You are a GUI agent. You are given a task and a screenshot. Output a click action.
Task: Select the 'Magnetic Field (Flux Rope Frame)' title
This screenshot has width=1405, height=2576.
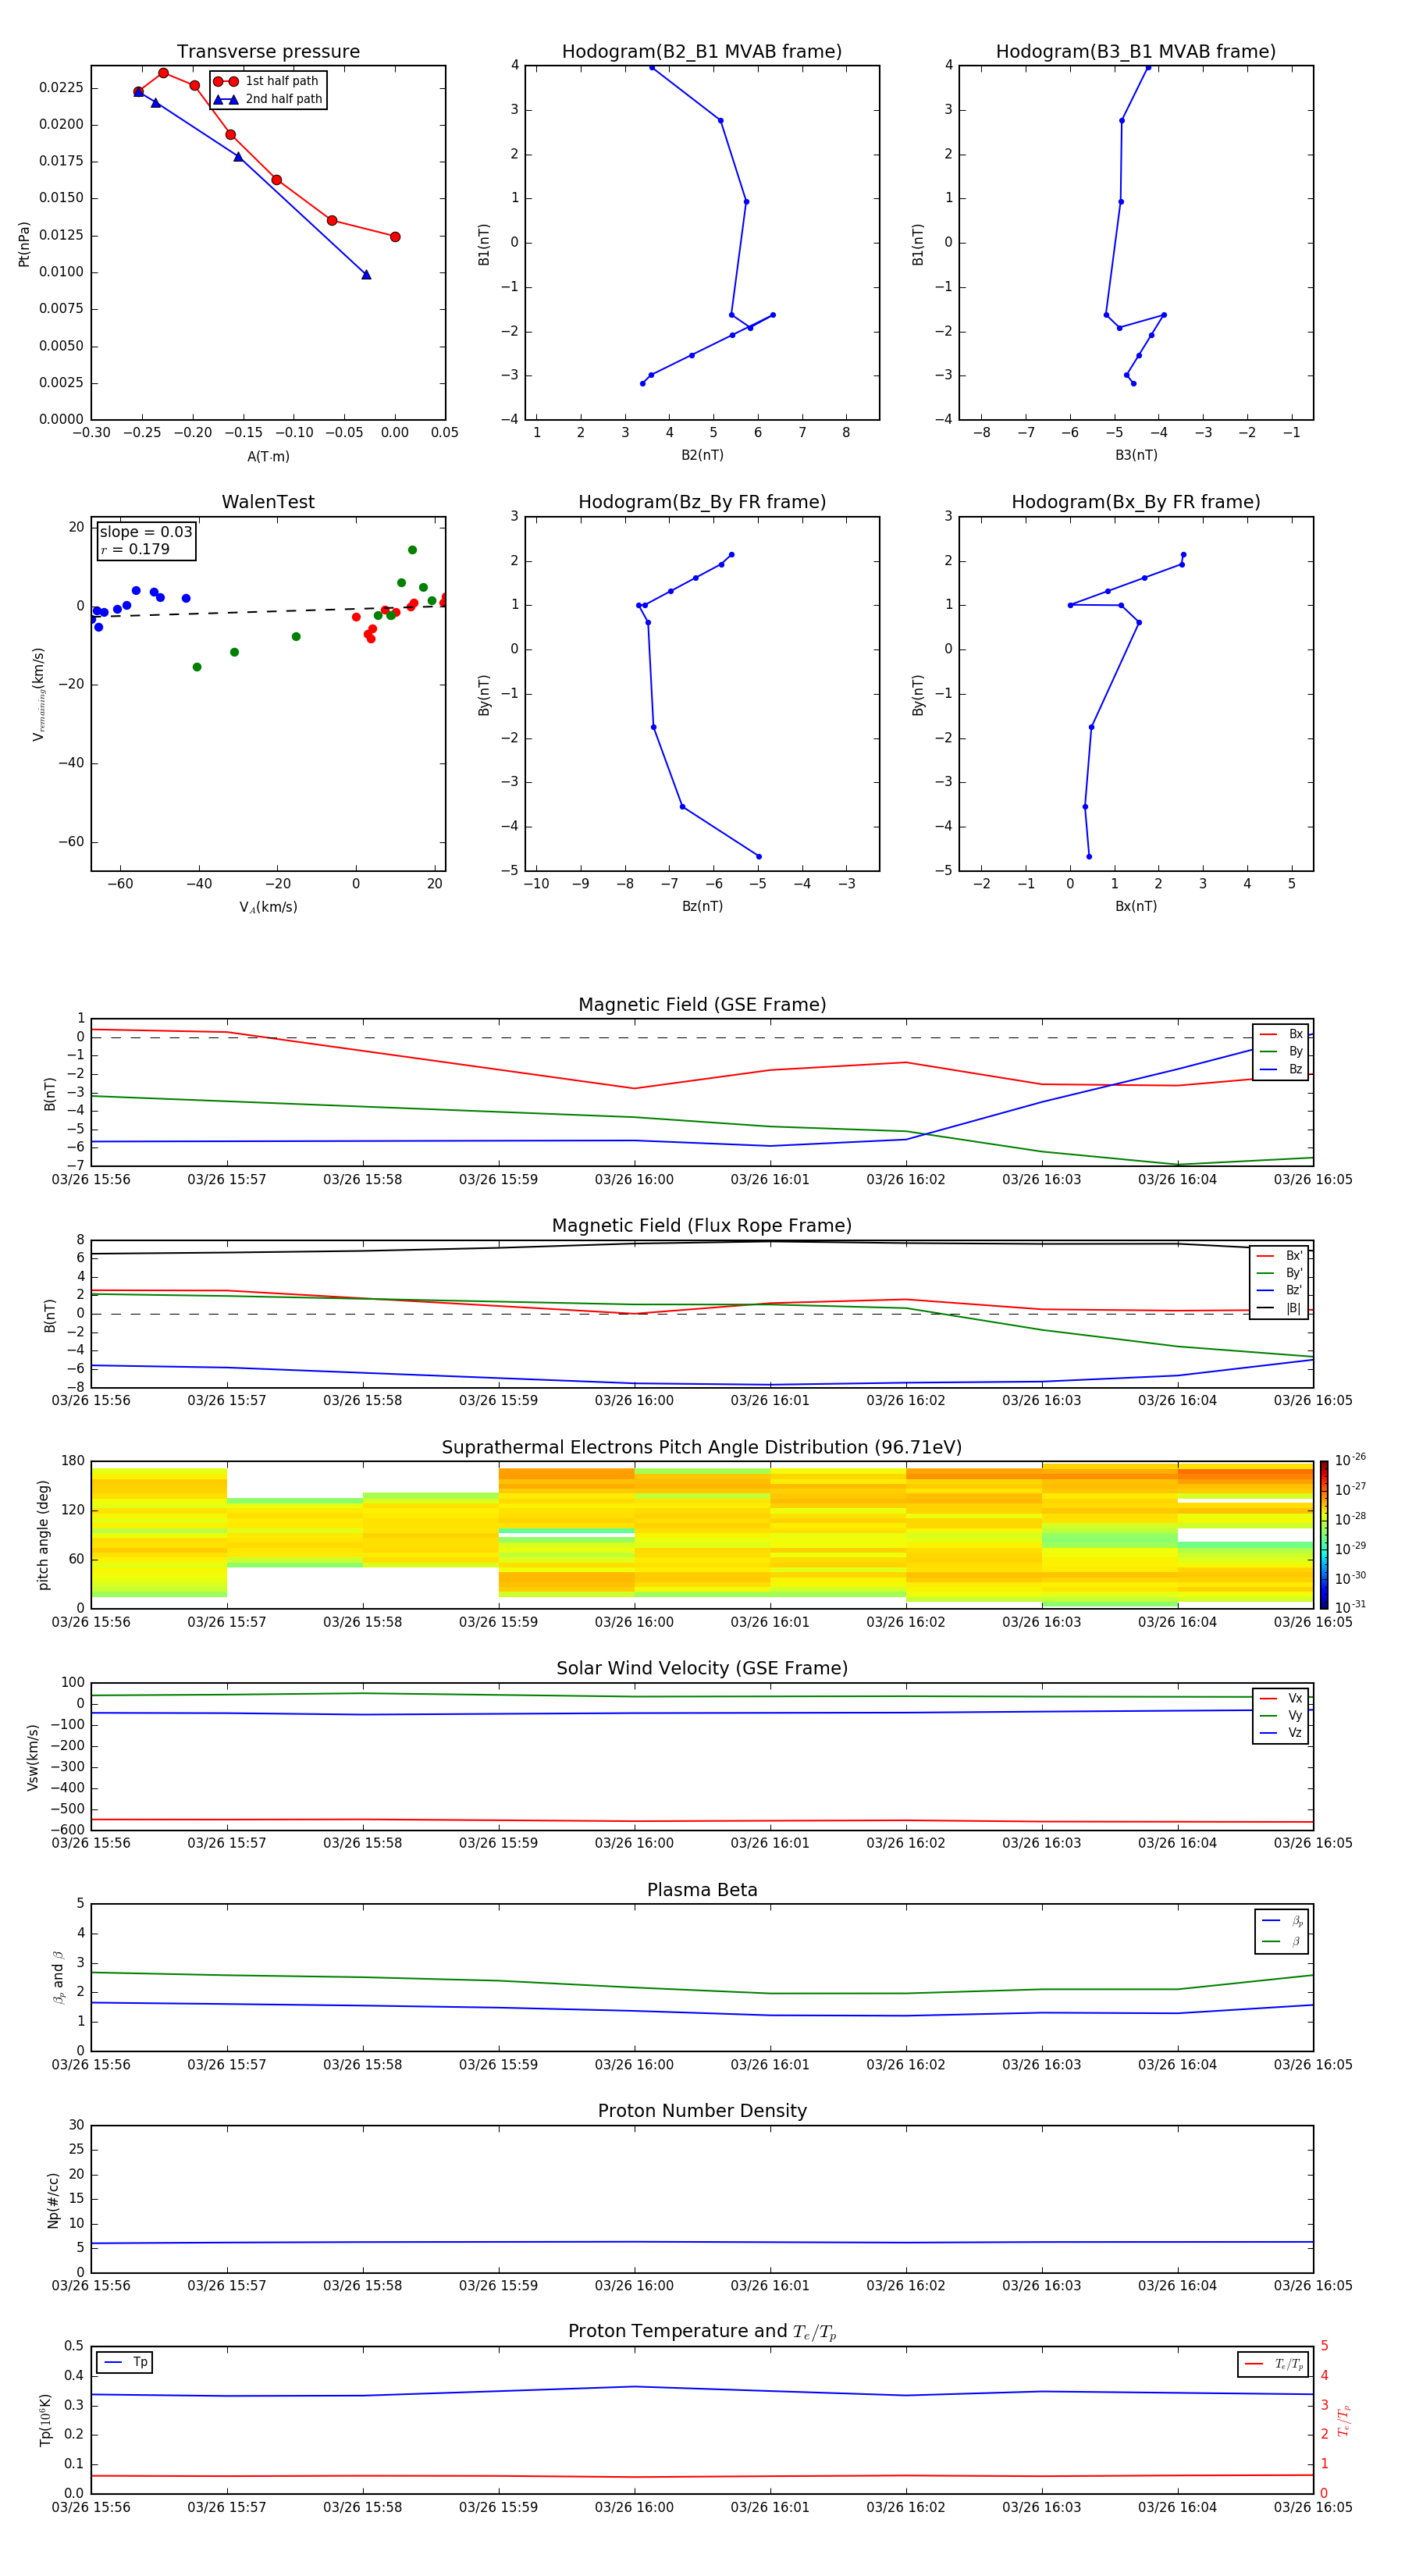point(702,1226)
